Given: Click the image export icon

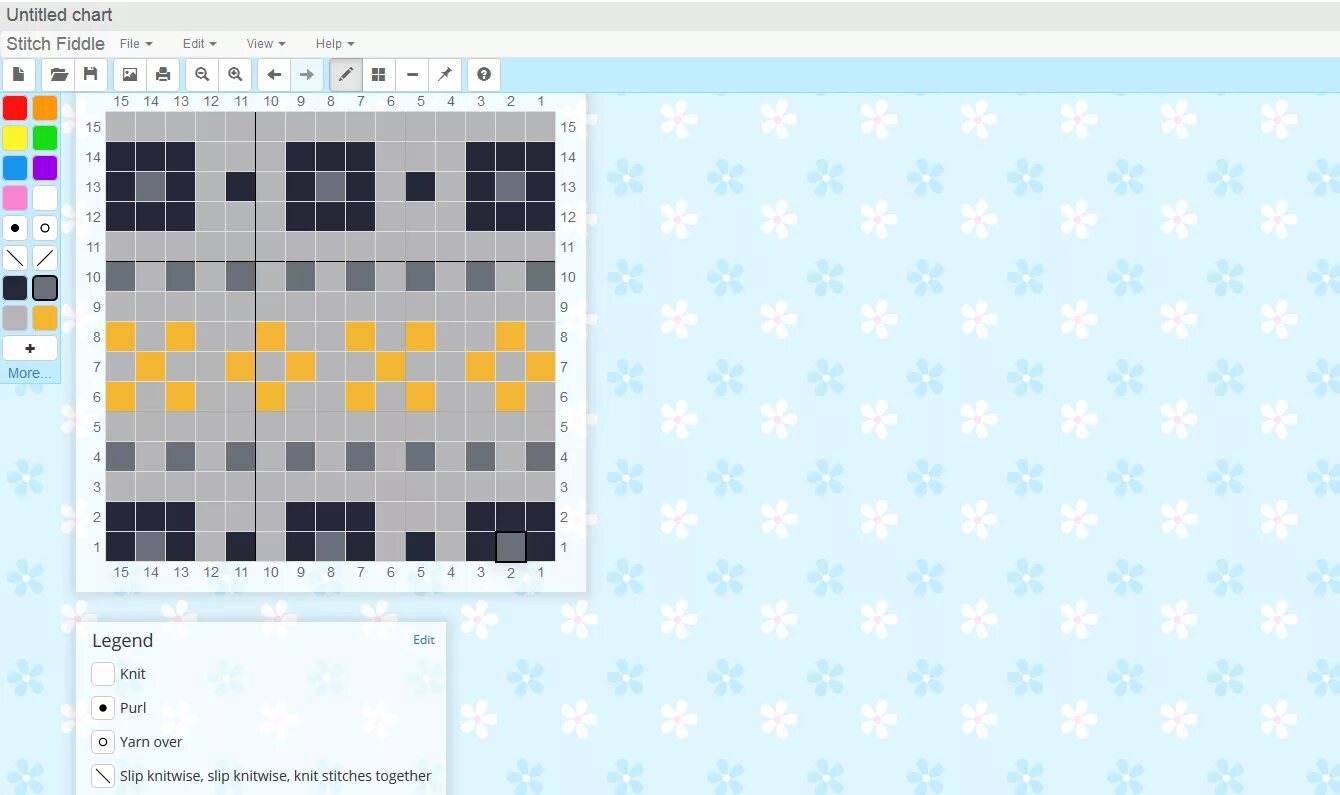Looking at the screenshot, I should (x=130, y=75).
